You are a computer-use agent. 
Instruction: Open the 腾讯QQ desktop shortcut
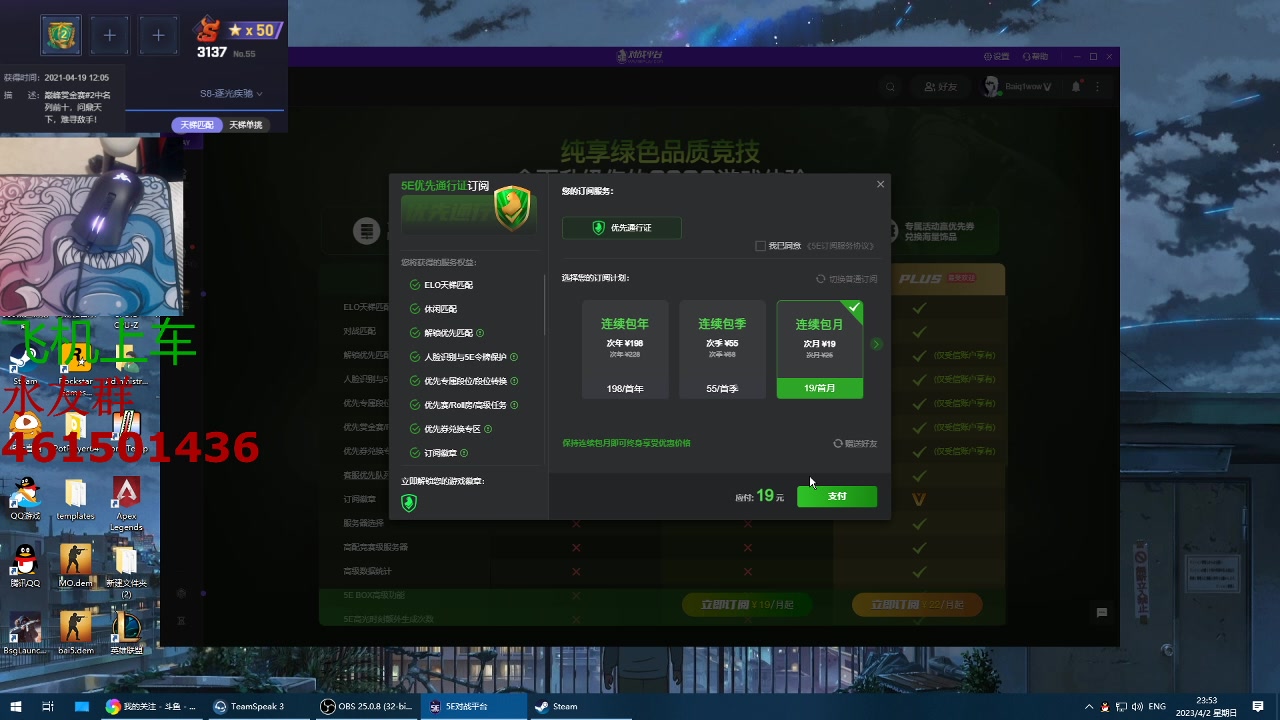point(26,566)
